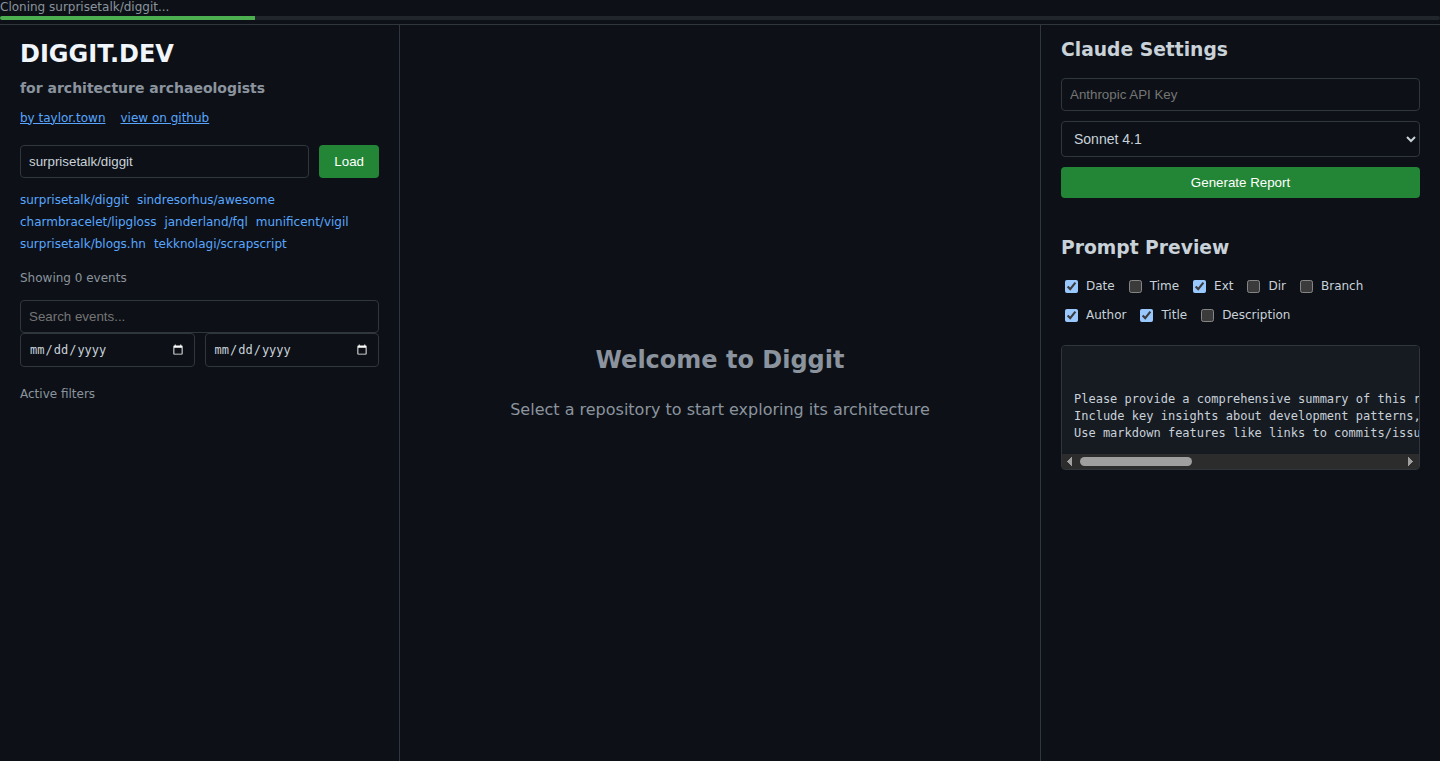The image size is (1440, 761).
Task: Select the surprisetalk/diggit repo suggestion link
Action: [74, 200]
